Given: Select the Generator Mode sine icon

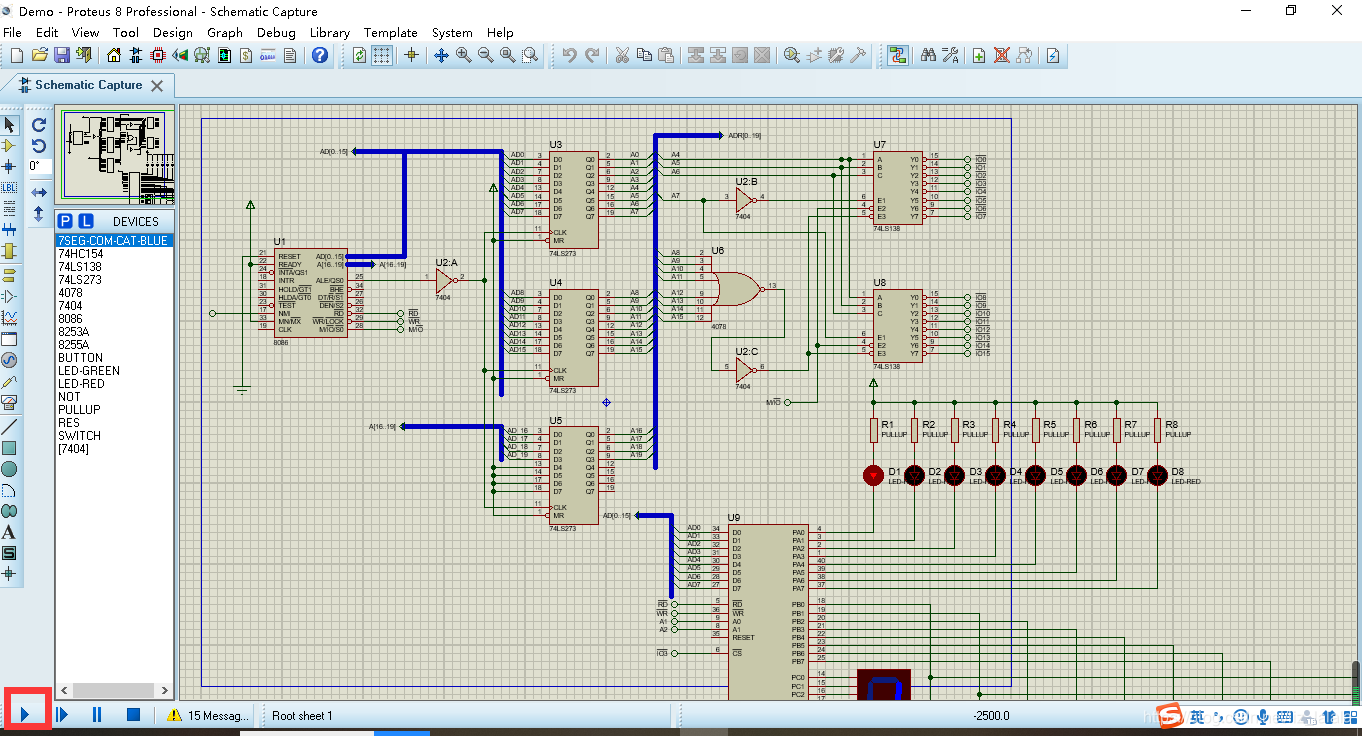Looking at the screenshot, I should coord(10,359).
